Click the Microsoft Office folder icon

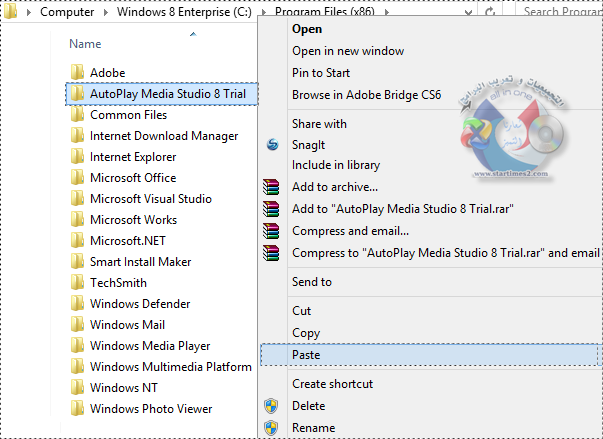pos(77,177)
